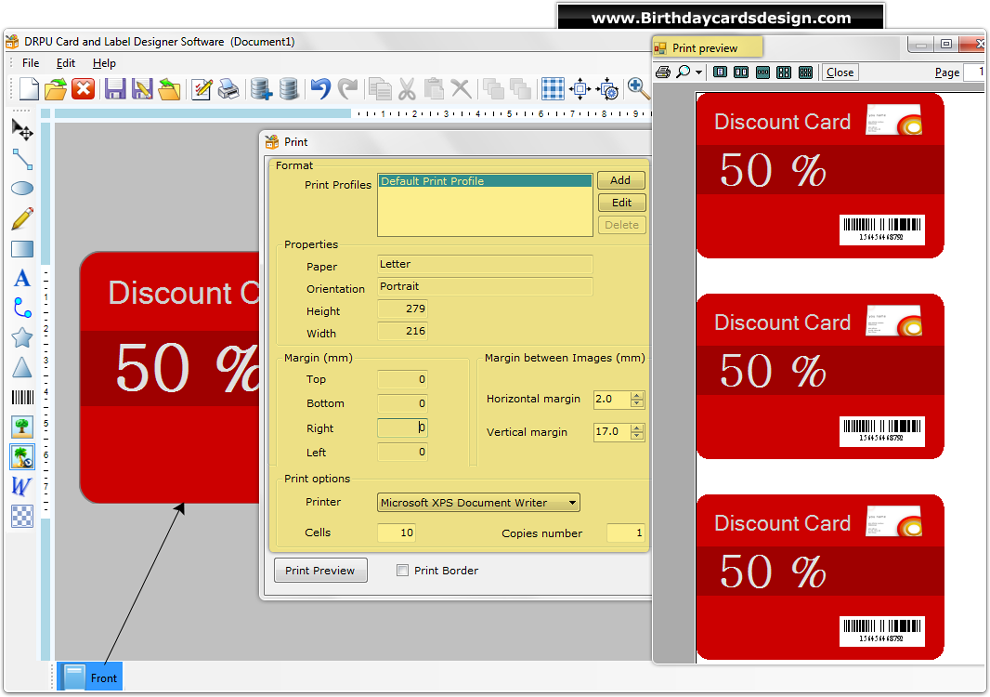Select the image library tool with palm tree
The height and width of the screenshot is (697, 990).
pyautogui.click(x=22, y=456)
